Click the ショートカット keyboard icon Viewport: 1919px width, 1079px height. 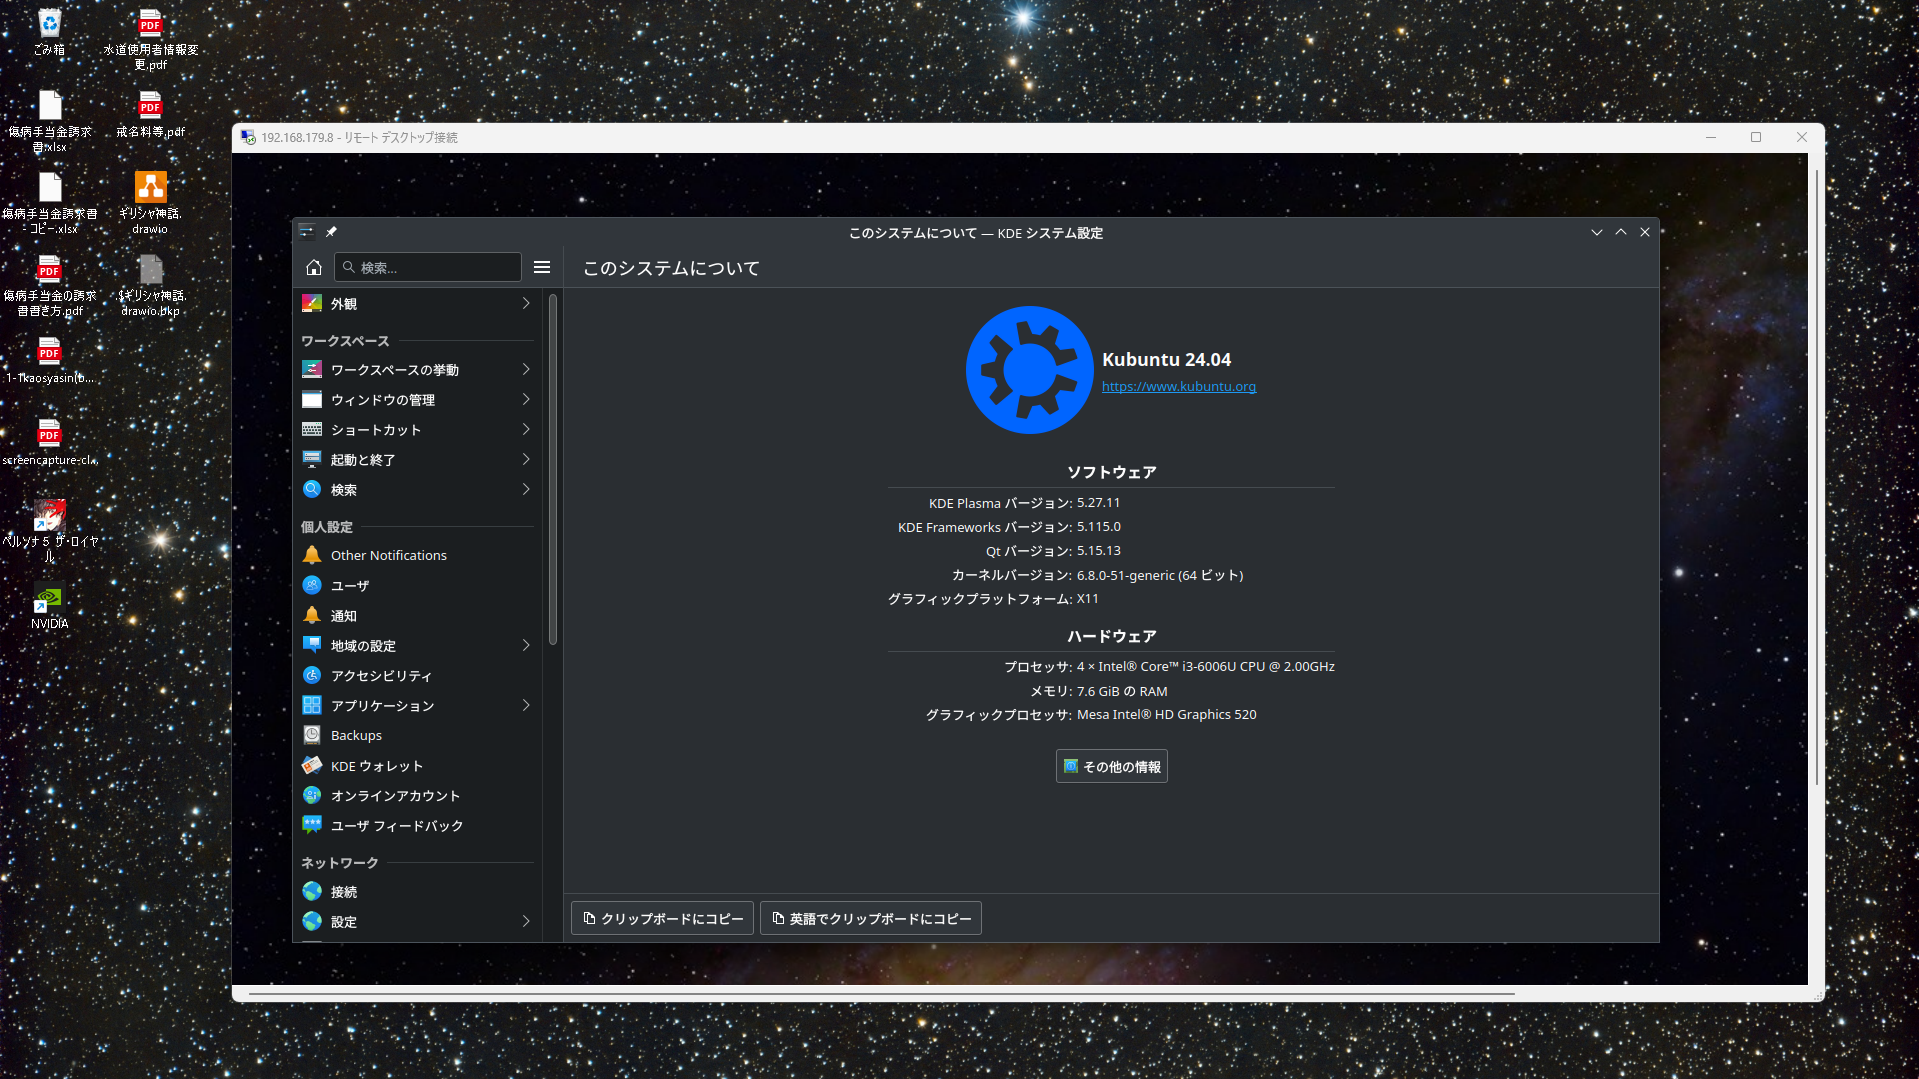312,429
